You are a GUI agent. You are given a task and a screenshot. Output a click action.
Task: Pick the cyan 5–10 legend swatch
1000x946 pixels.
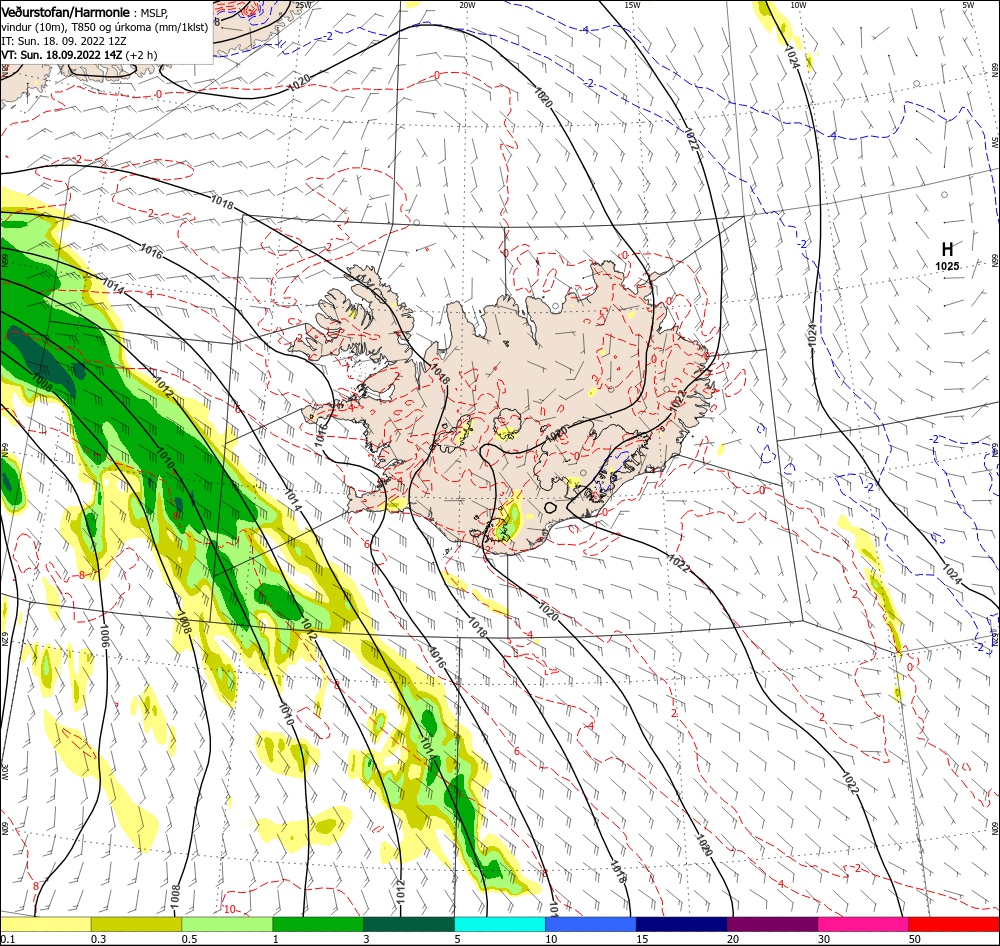(500, 924)
